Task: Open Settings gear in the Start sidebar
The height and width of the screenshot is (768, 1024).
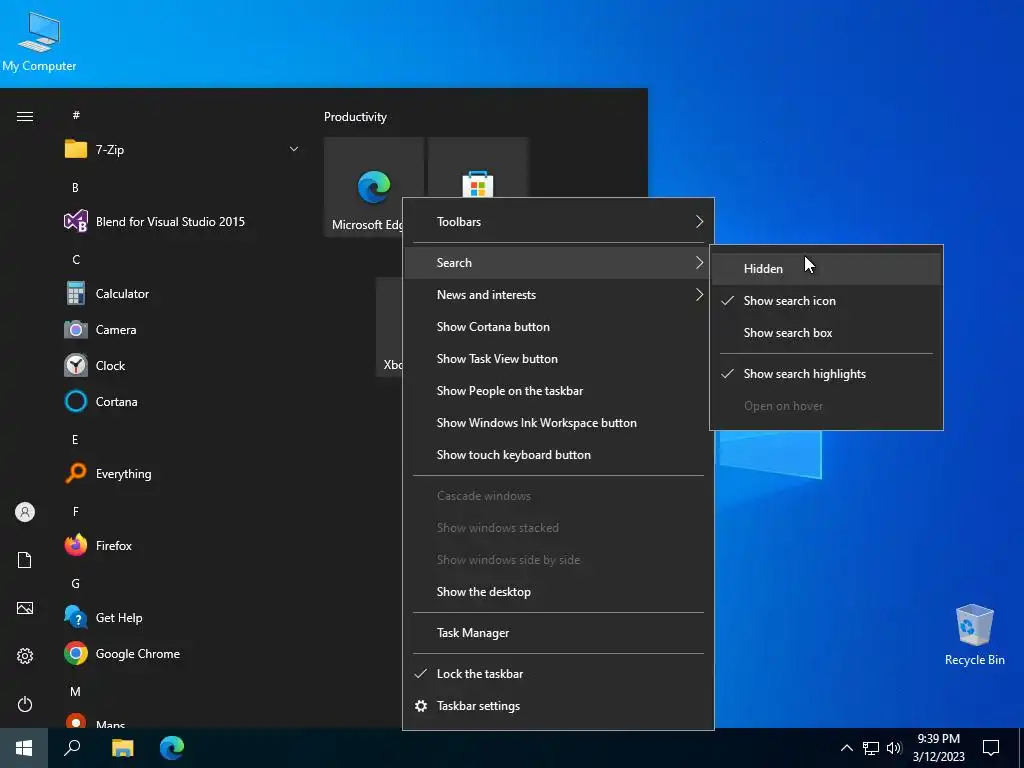Action: coord(25,656)
